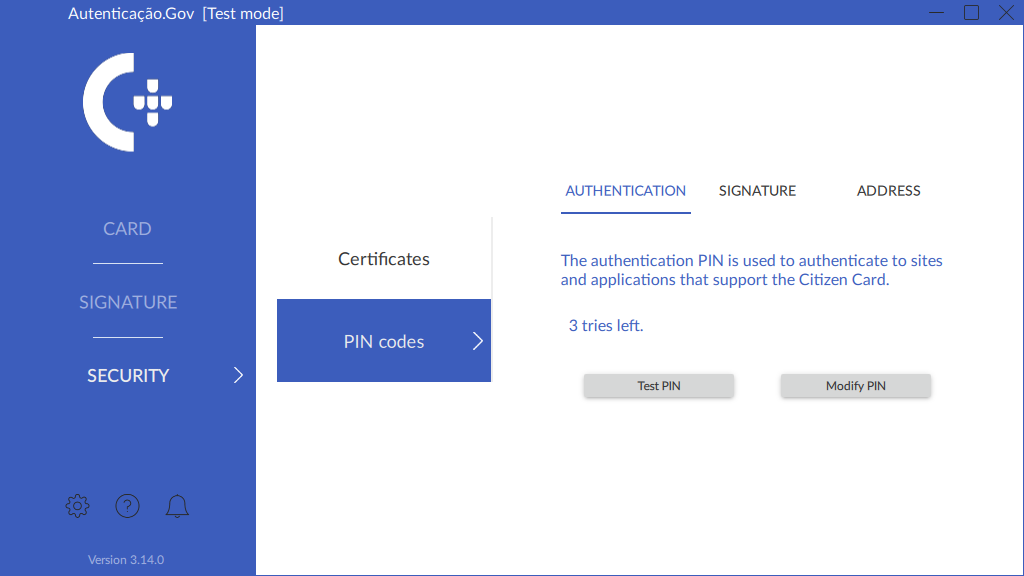Switch to the AUTHENTICATION tab

(x=626, y=191)
